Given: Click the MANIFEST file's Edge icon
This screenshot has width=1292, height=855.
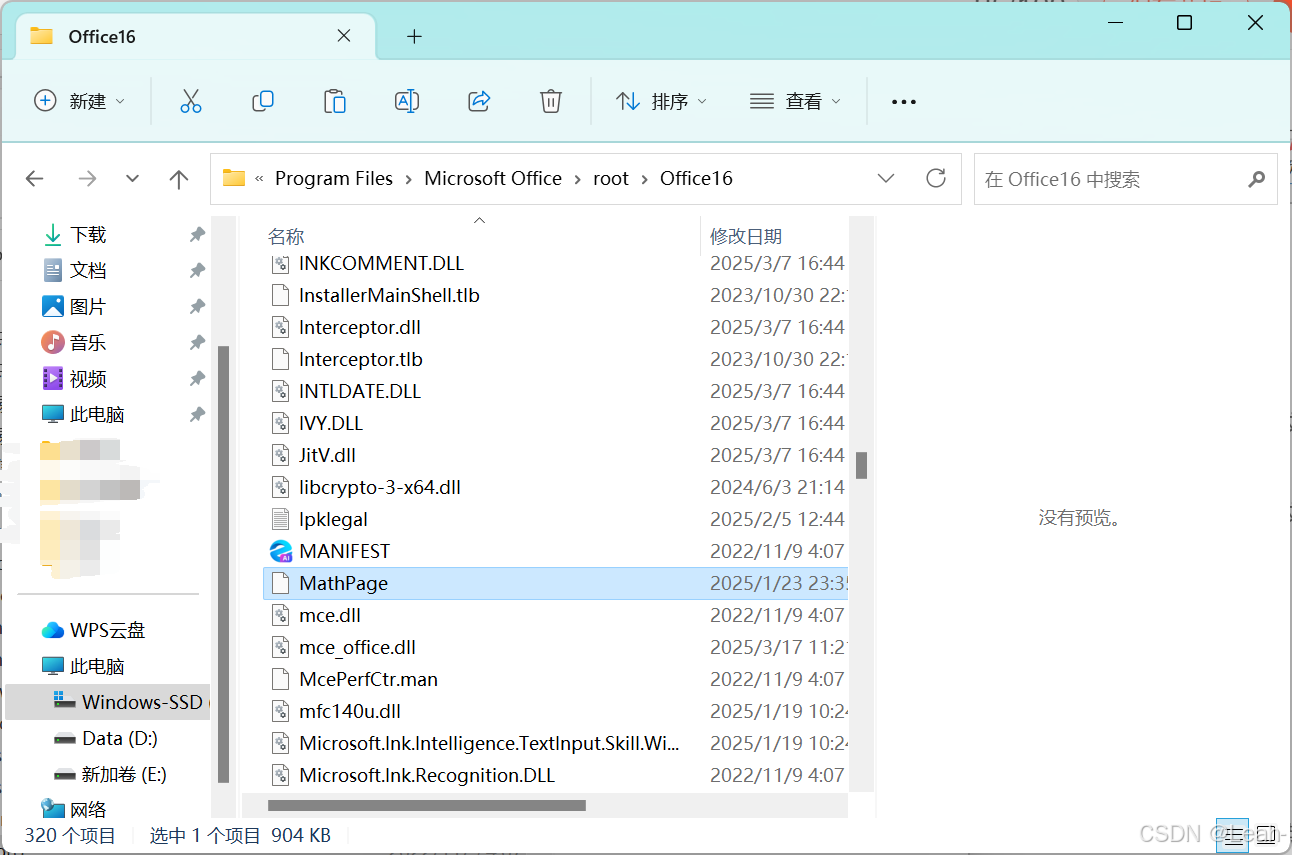Looking at the screenshot, I should click(281, 551).
